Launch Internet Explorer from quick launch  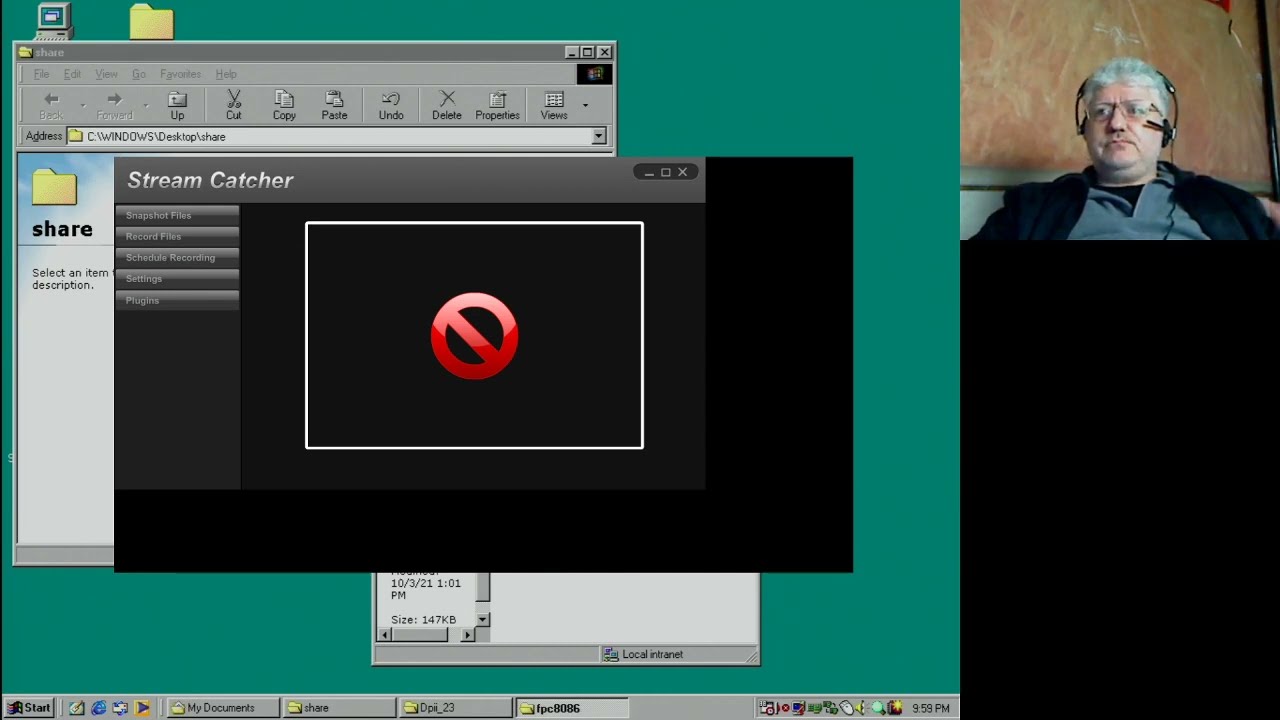click(99, 708)
